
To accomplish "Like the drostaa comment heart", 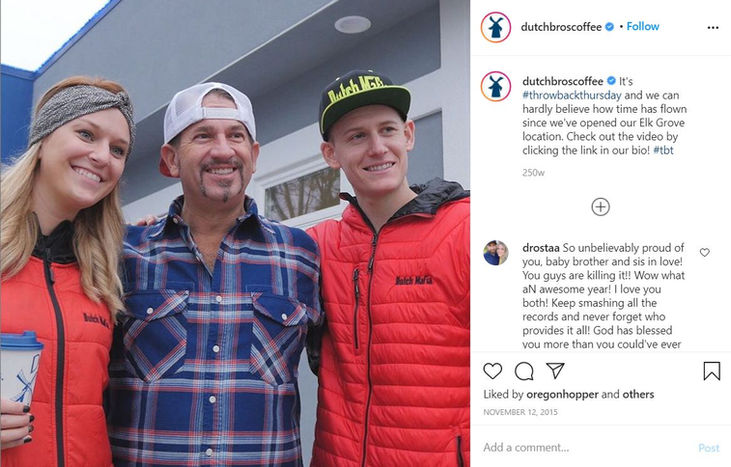I will coord(704,252).
